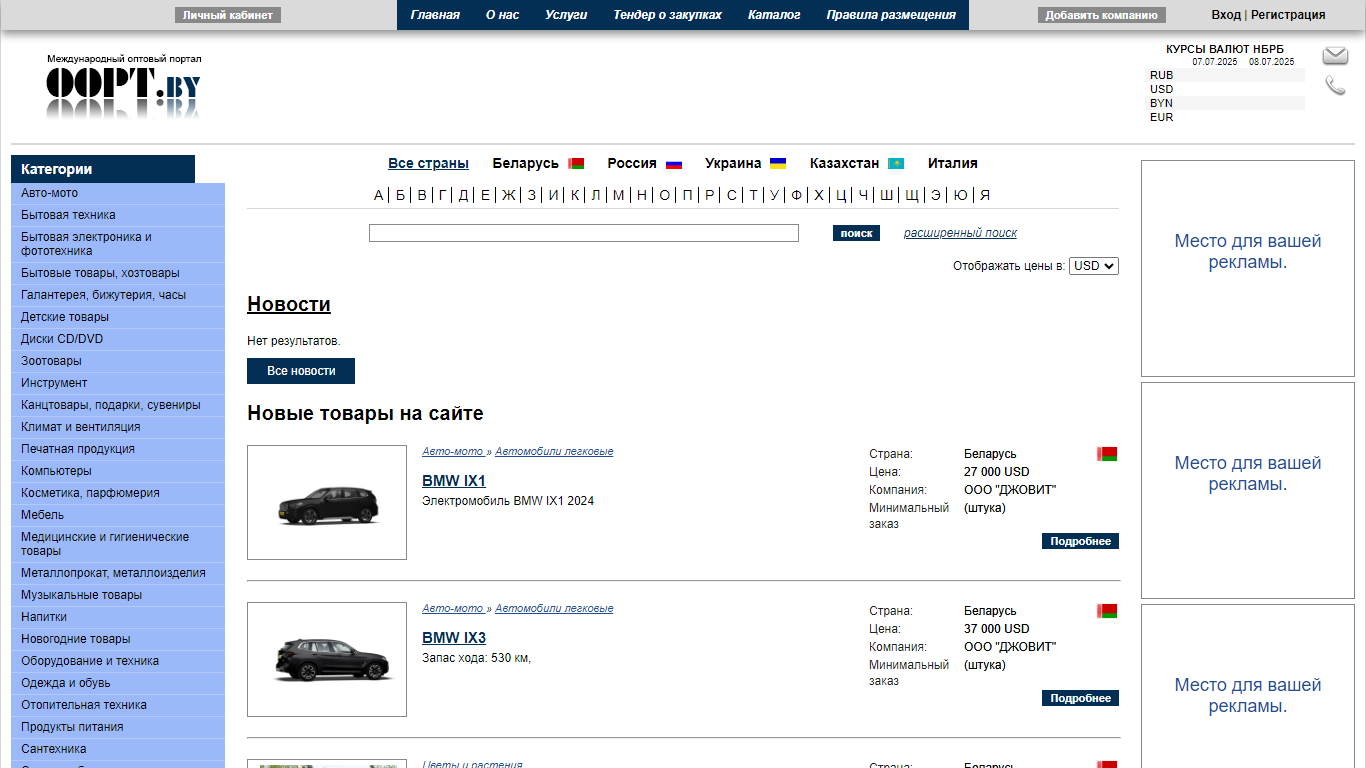Click the Добавить компанию button
Image resolution: width=1366 pixels, height=768 pixels.
[x=1102, y=15]
